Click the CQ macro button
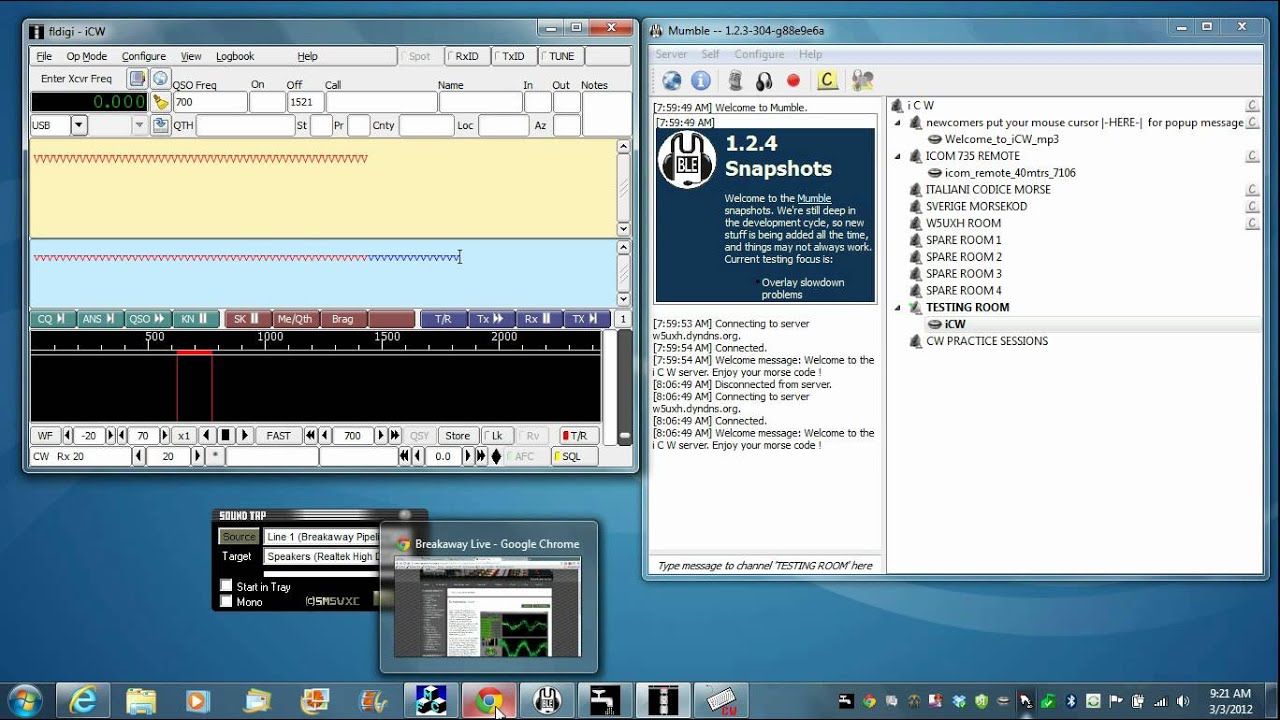1280x720 pixels. [x=51, y=319]
